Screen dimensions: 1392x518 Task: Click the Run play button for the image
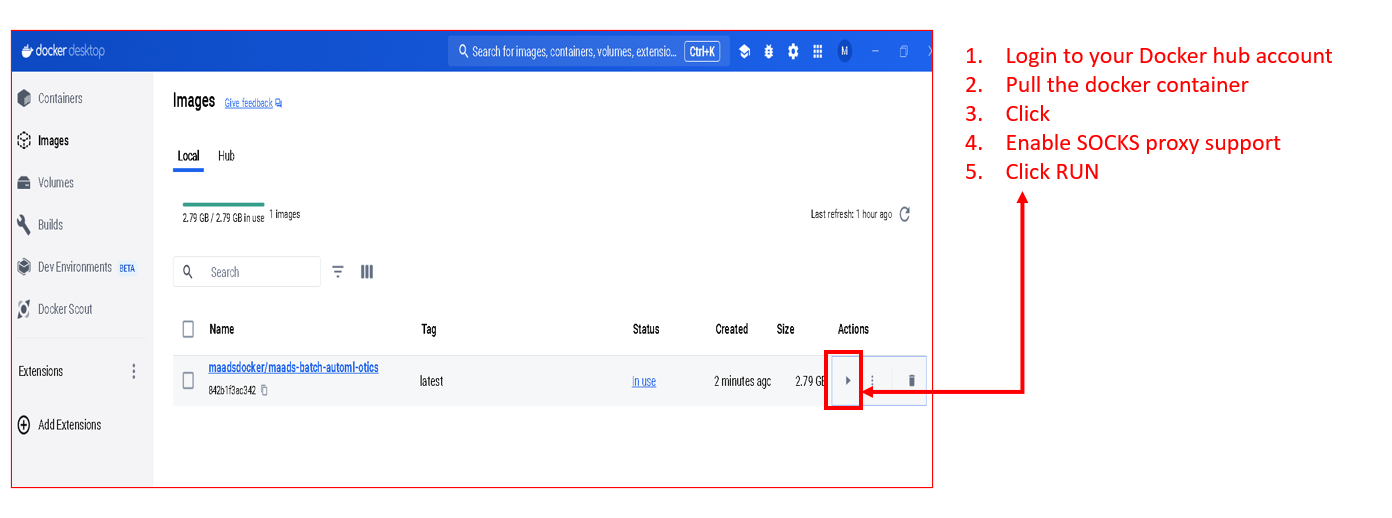pos(848,381)
